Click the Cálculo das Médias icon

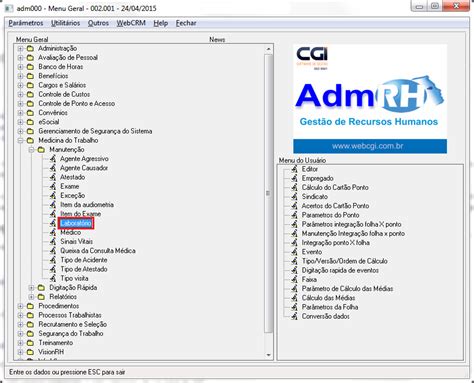pos(294,298)
